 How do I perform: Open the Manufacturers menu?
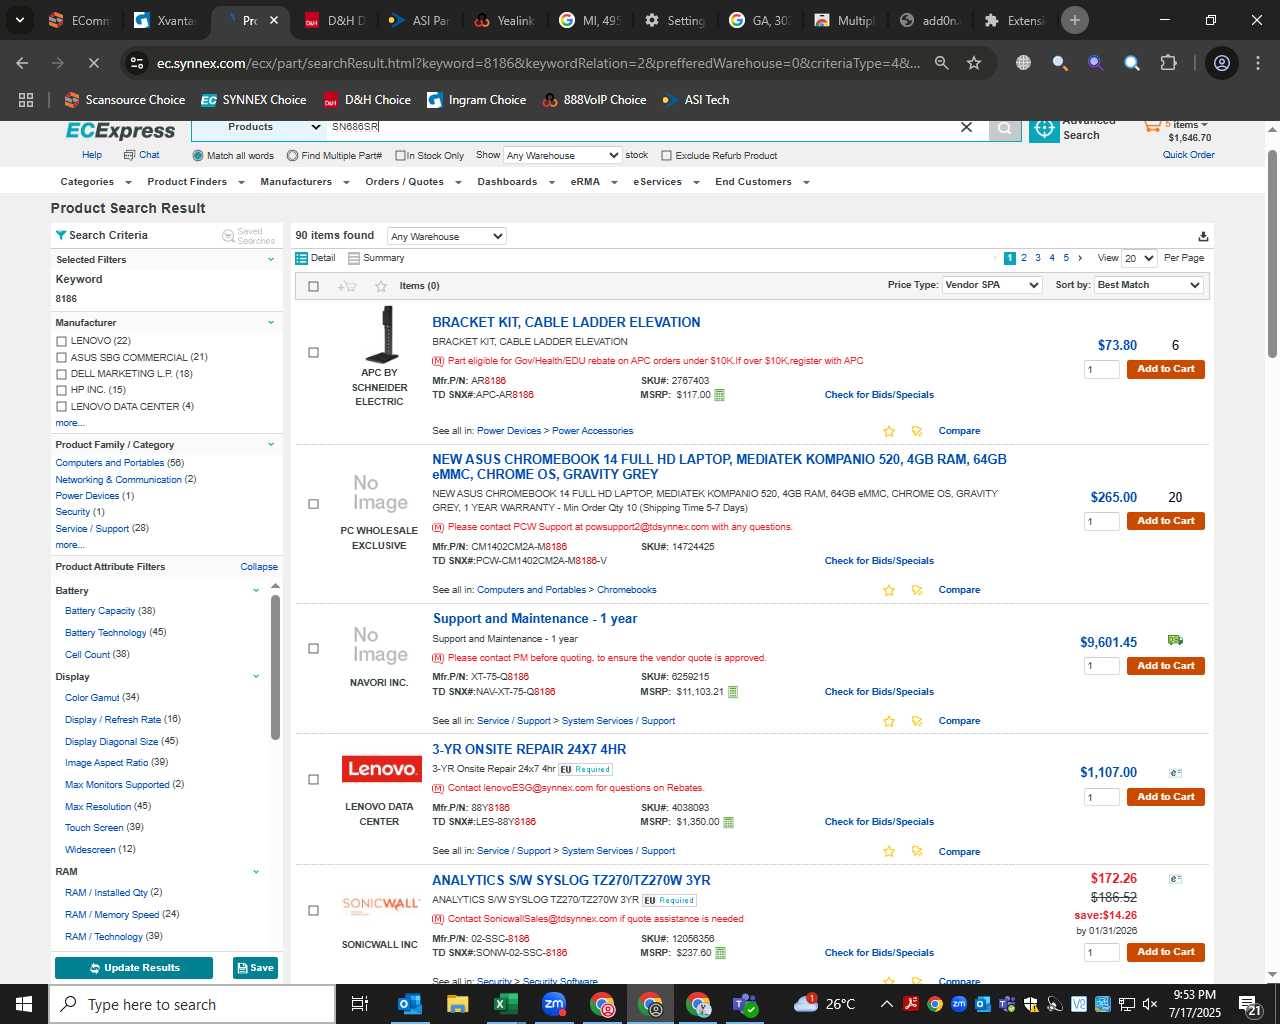305,182
